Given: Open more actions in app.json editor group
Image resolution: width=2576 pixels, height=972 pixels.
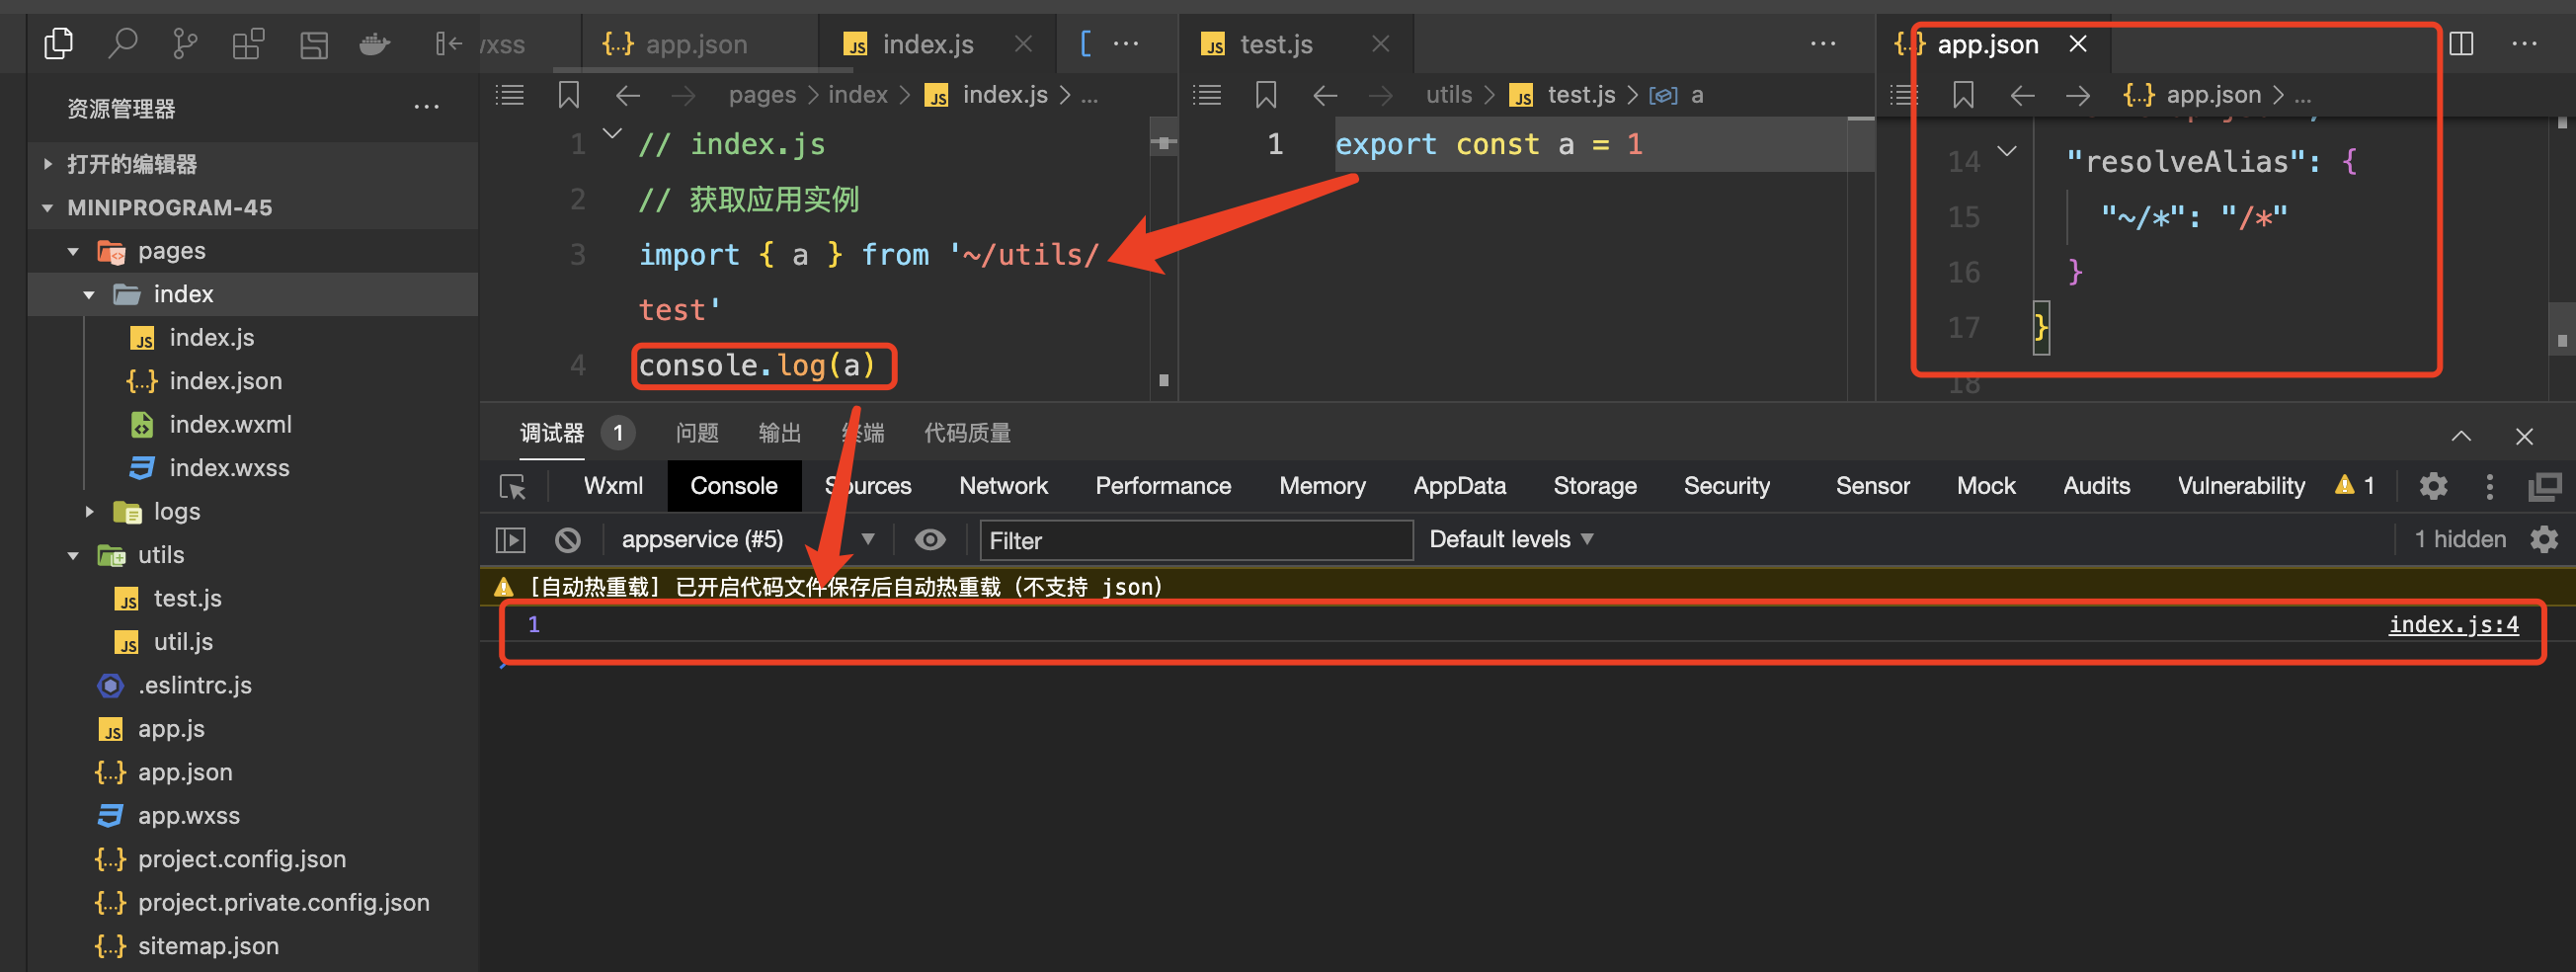Looking at the screenshot, I should click(x=2524, y=43).
